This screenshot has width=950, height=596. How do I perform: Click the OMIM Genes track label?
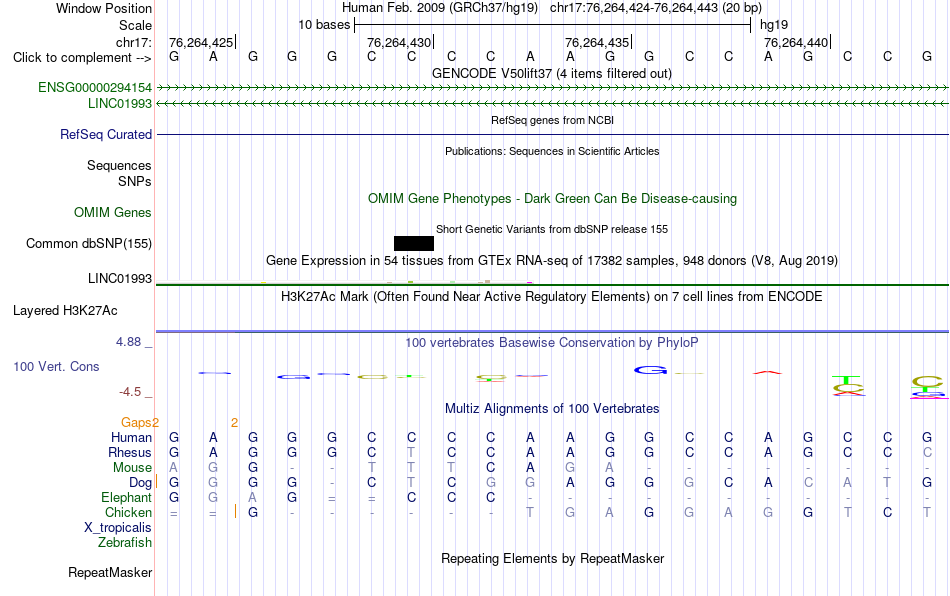tap(113, 213)
